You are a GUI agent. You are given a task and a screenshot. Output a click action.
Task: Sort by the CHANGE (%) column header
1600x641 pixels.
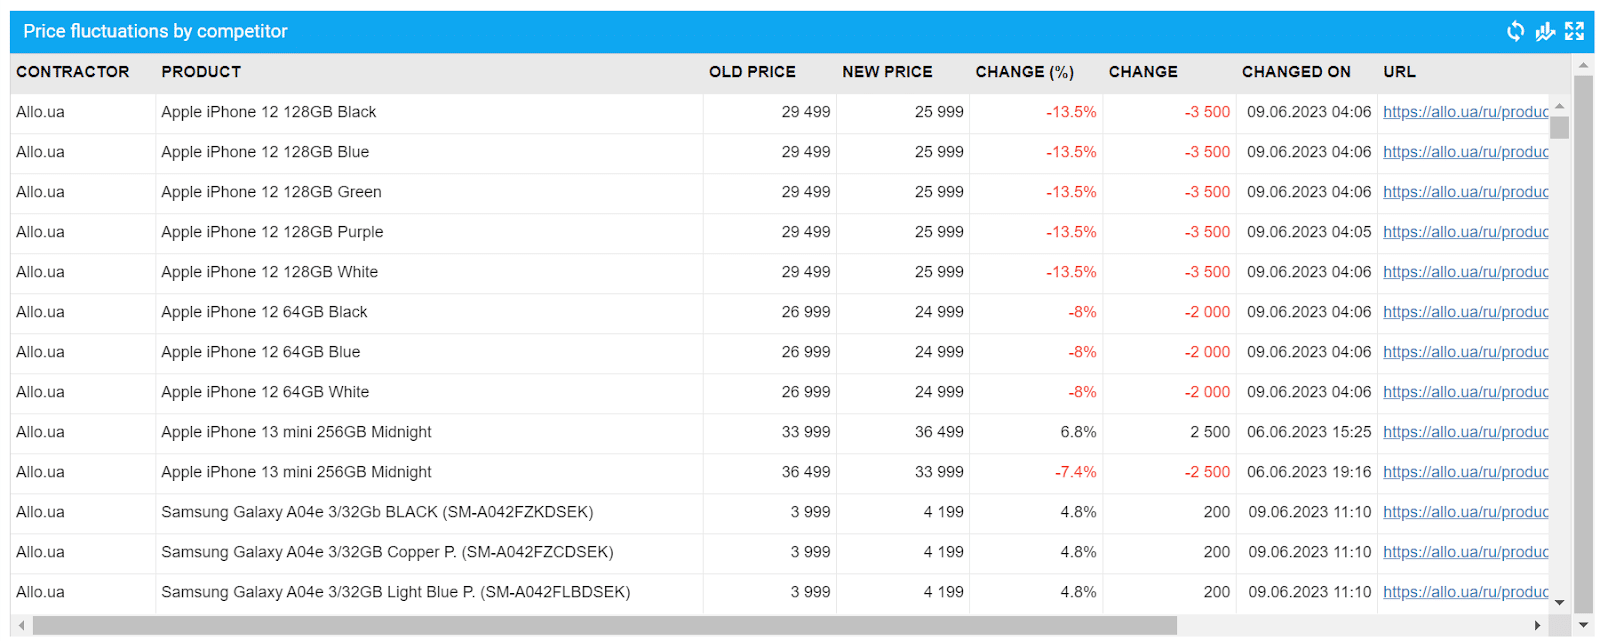[x=1024, y=72]
